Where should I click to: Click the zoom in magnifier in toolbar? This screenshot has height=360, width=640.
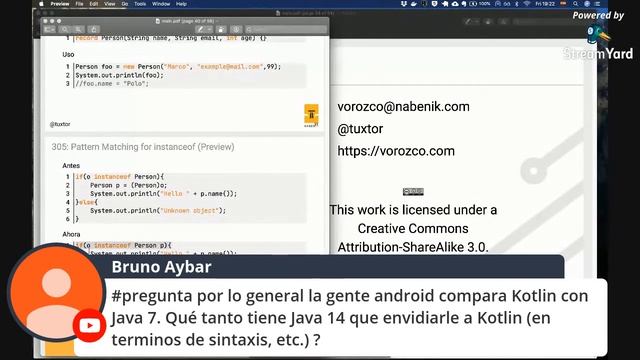[x=78, y=29]
